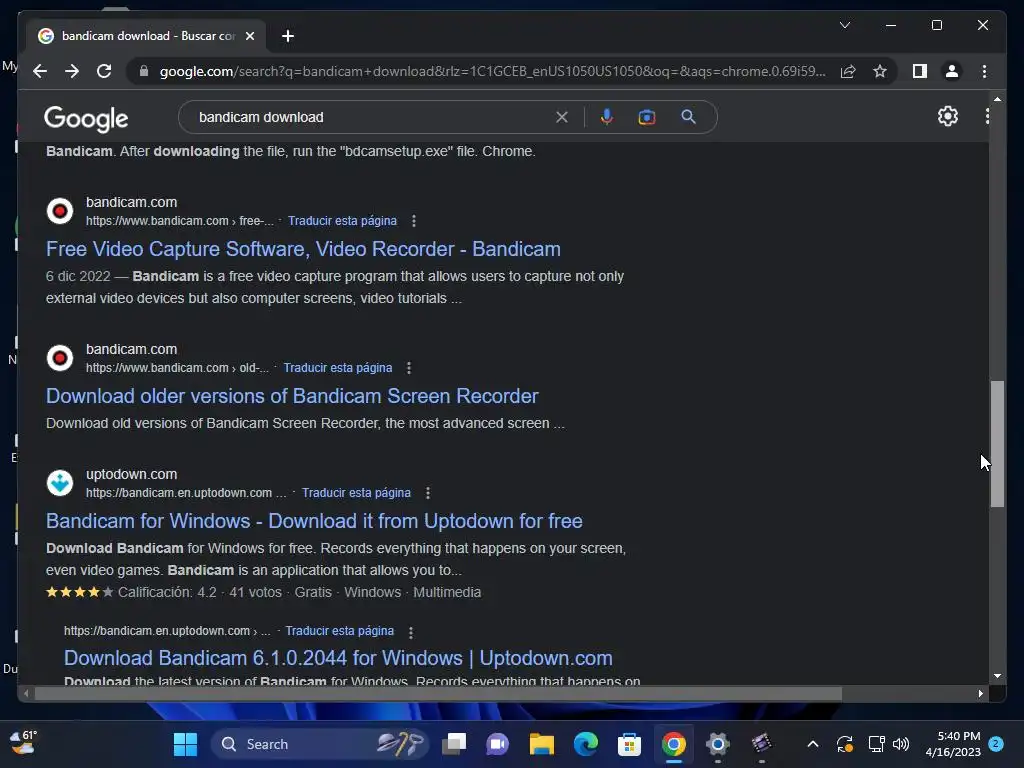Translate the Bandicam 6.1.0.2044 result page

pos(340,631)
